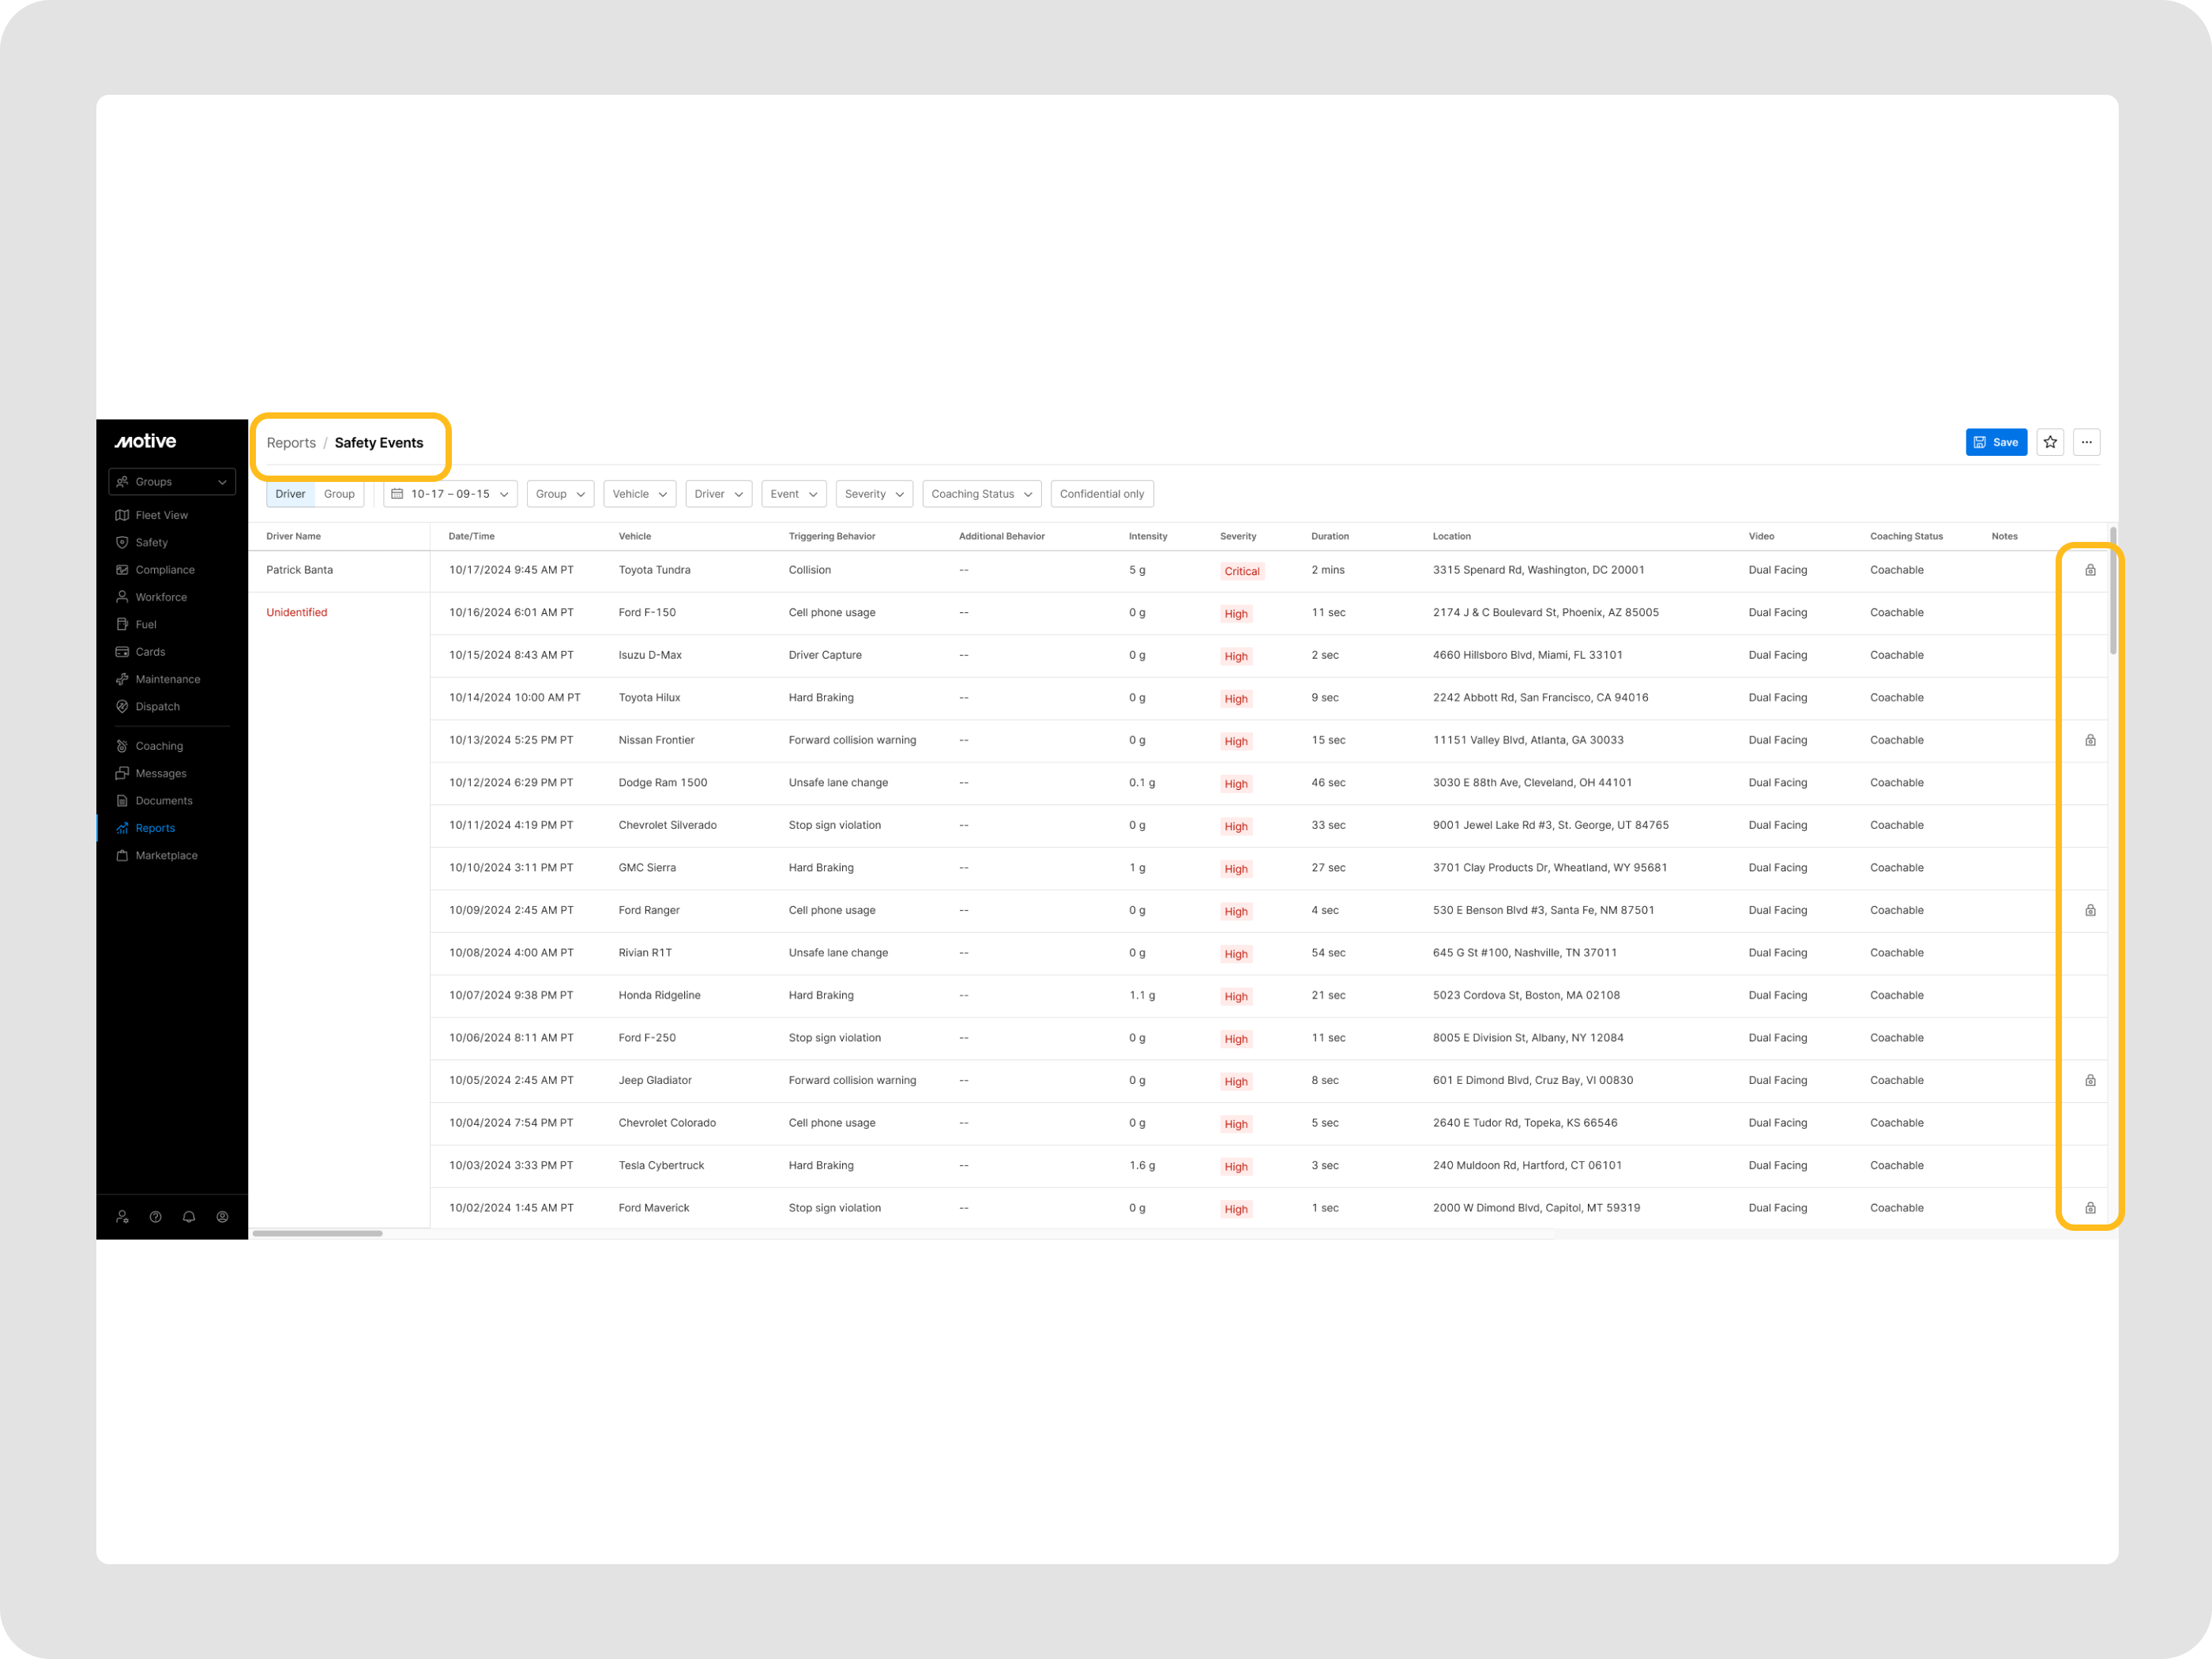
Task: Star this report as a favorite
Action: [x=2049, y=441]
